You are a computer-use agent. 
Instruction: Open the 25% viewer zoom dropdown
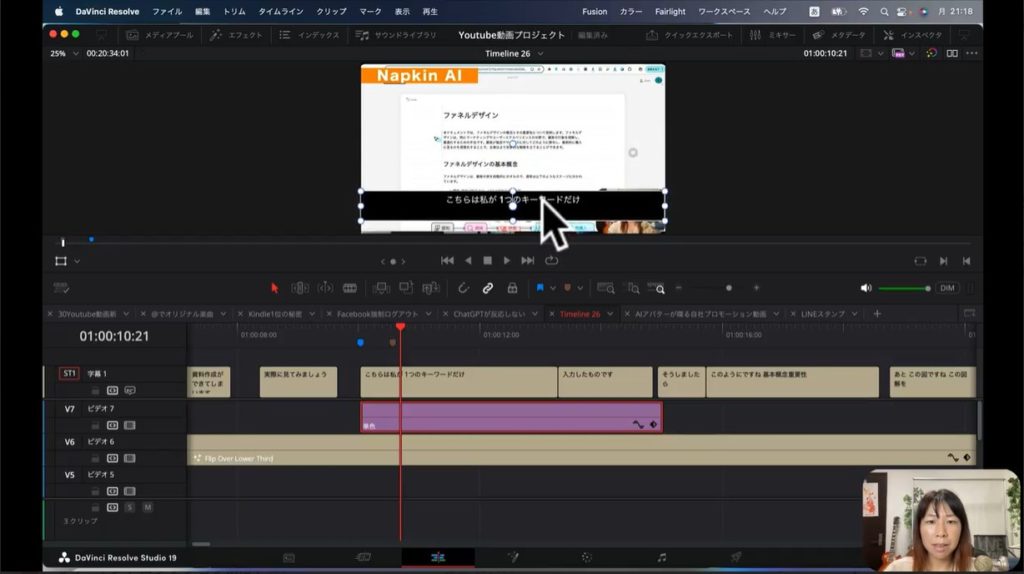coord(64,53)
